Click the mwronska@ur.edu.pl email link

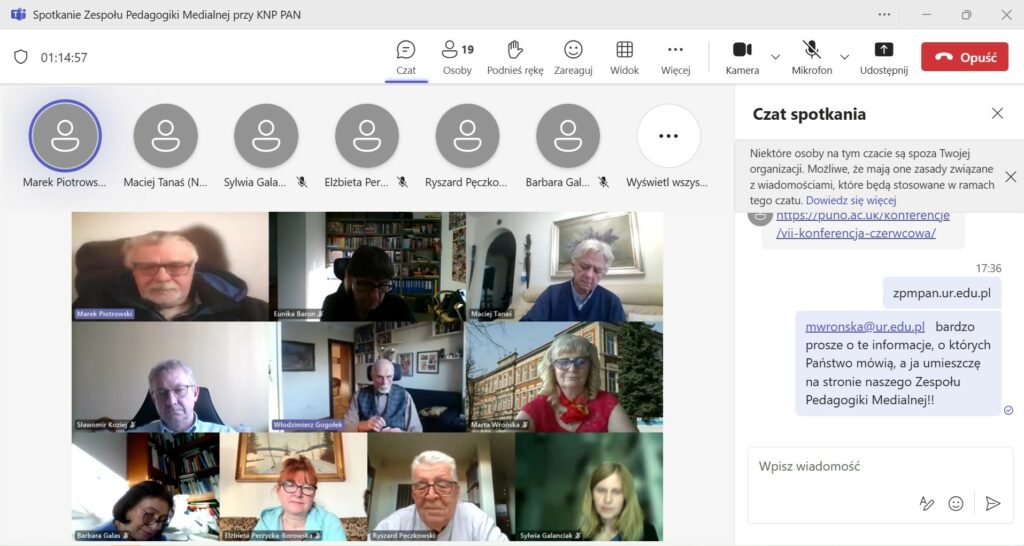[865, 327]
